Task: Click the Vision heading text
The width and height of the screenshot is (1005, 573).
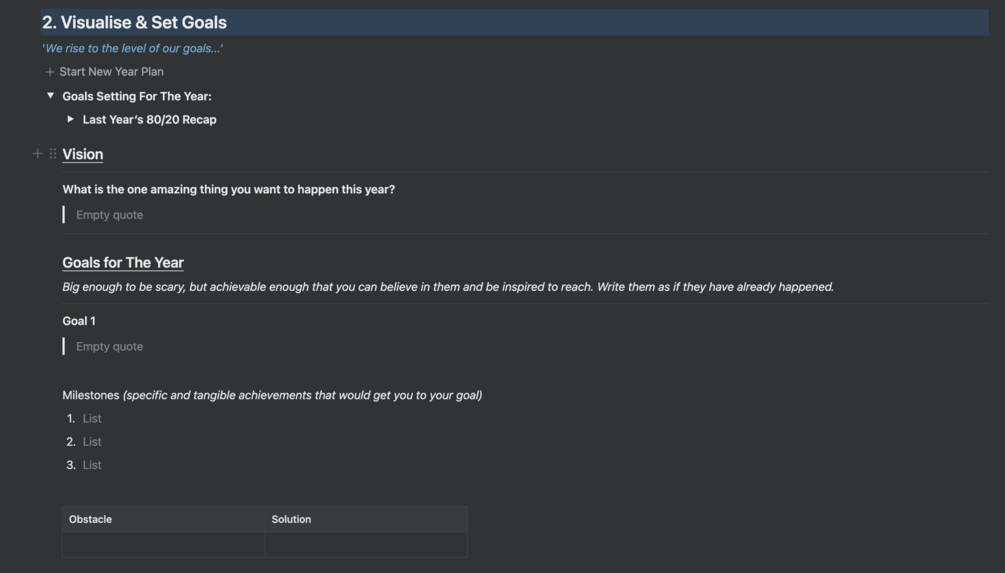Action: [83, 154]
